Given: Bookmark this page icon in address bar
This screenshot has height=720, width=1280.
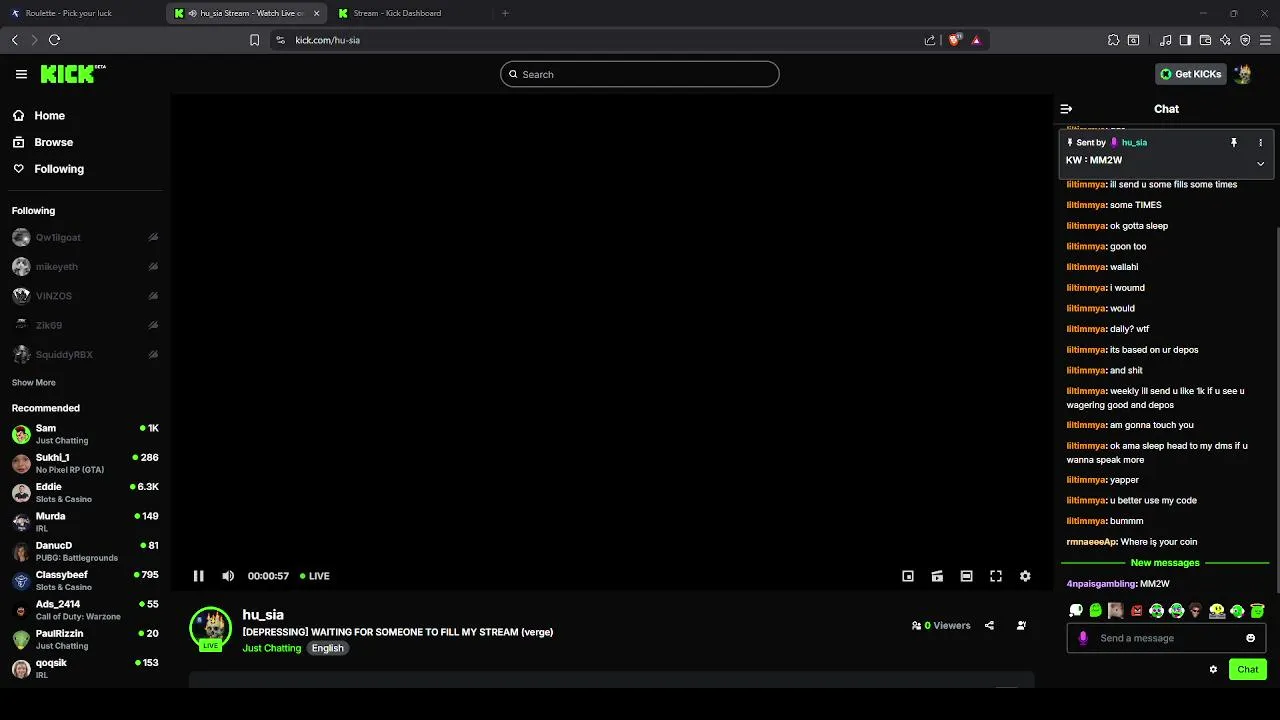Looking at the screenshot, I should (x=254, y=40).
